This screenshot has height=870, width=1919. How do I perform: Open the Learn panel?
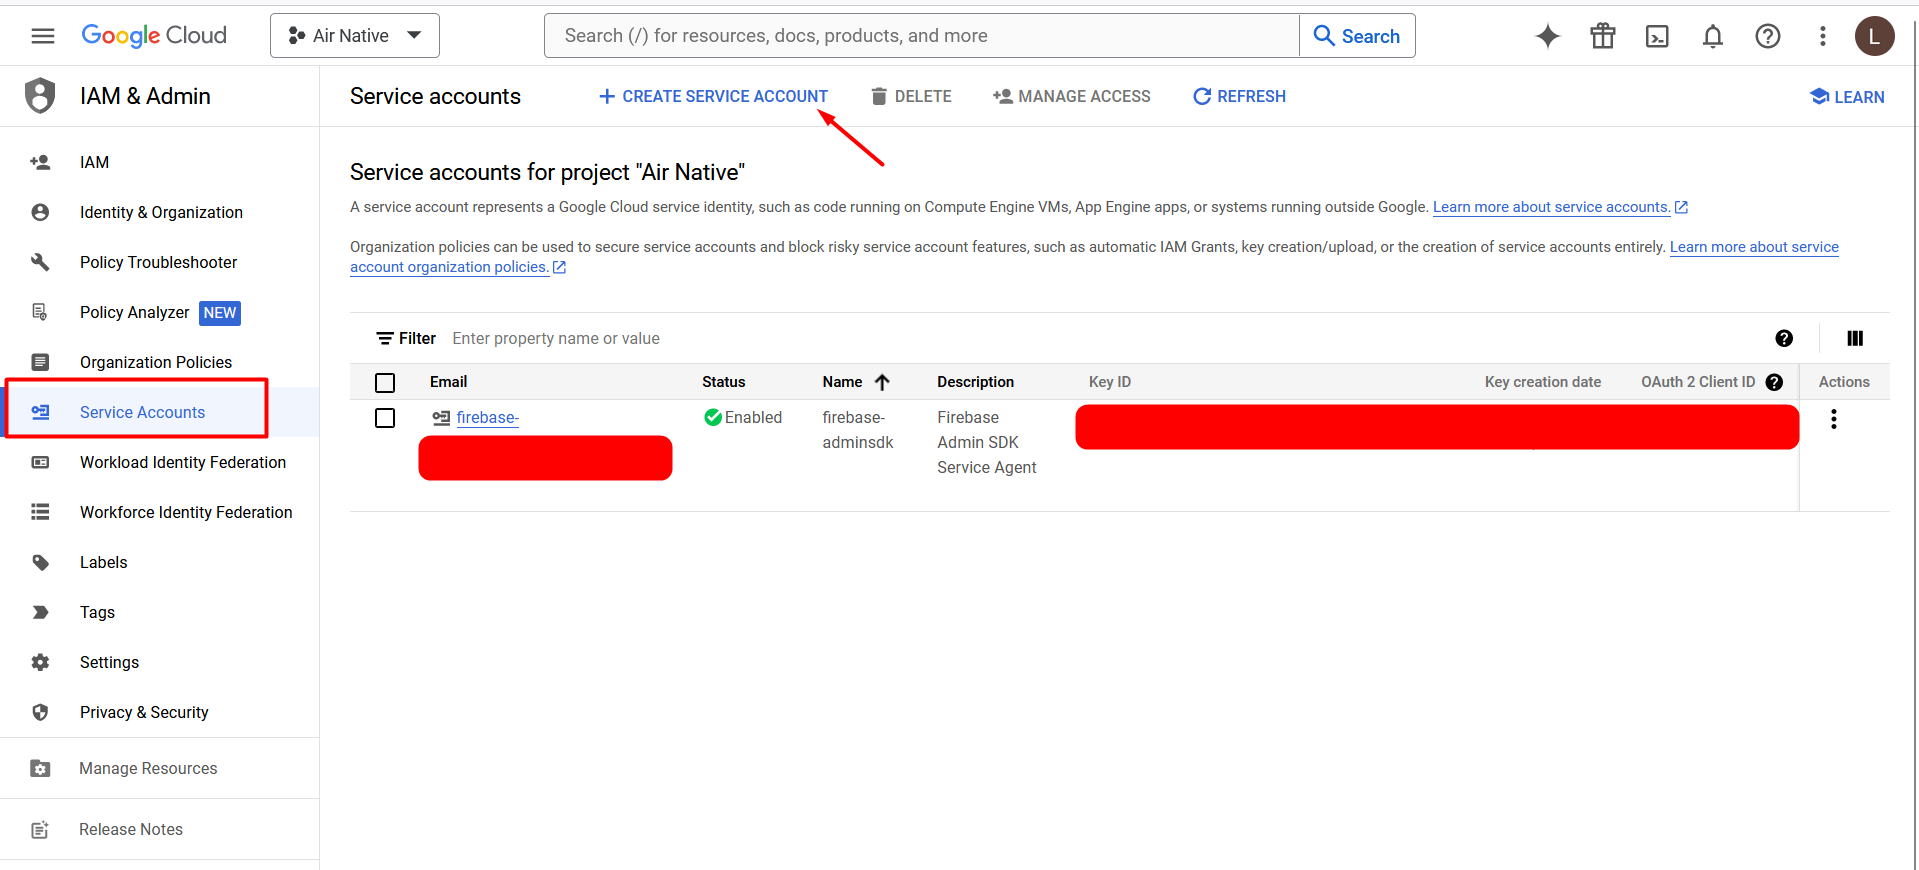point(1847,96)
